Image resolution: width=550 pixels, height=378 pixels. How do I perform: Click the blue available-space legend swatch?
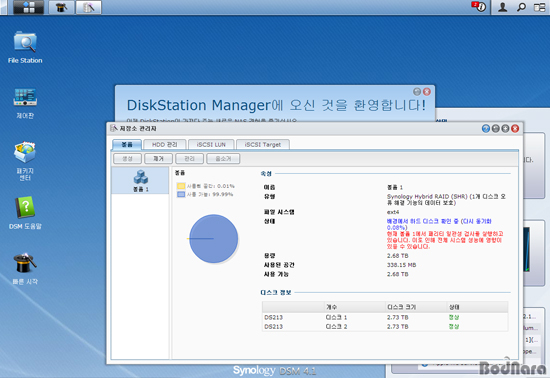tap(181, 194)
